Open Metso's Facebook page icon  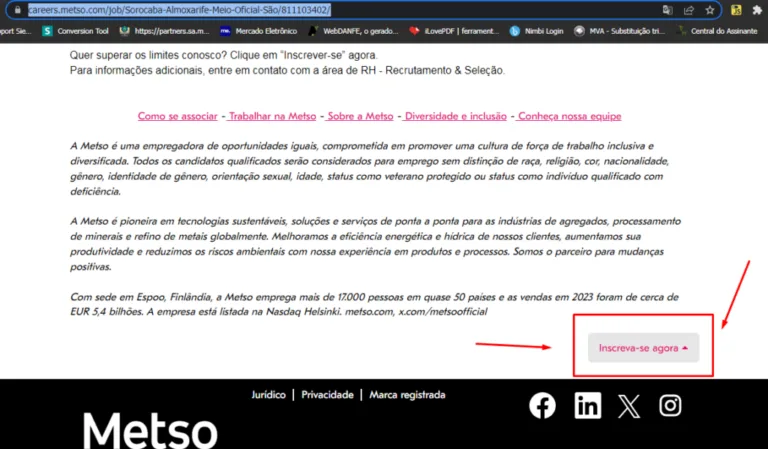[x=542, y=405]
